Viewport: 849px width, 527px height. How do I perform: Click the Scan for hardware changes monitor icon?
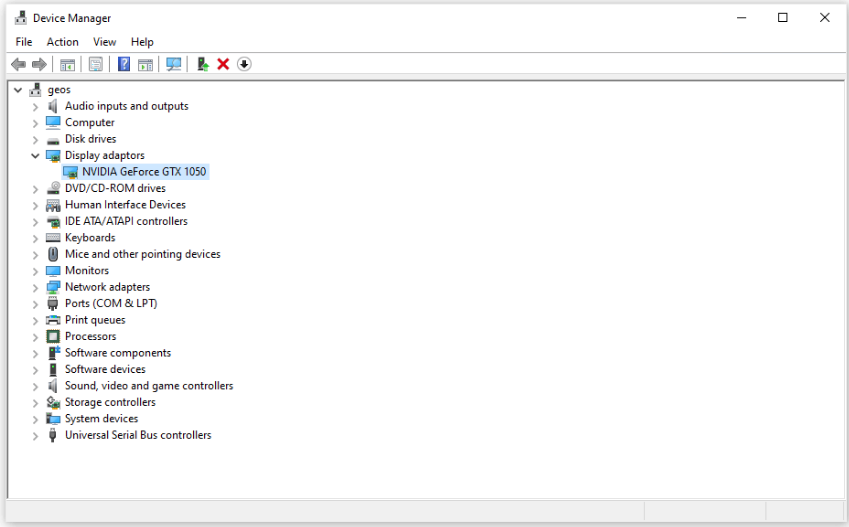pyautogui.click(x=174, y=64)
